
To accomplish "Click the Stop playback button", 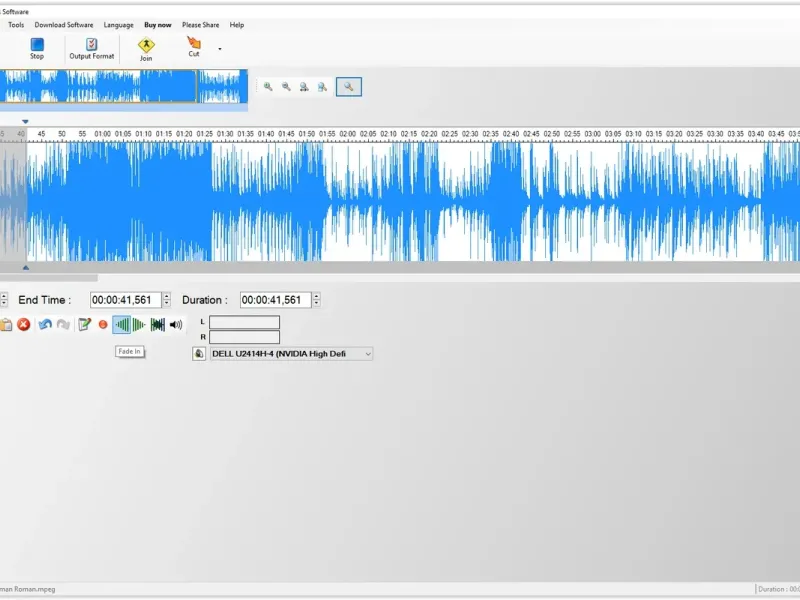I will pyautogui.click(x=37, y=49).
